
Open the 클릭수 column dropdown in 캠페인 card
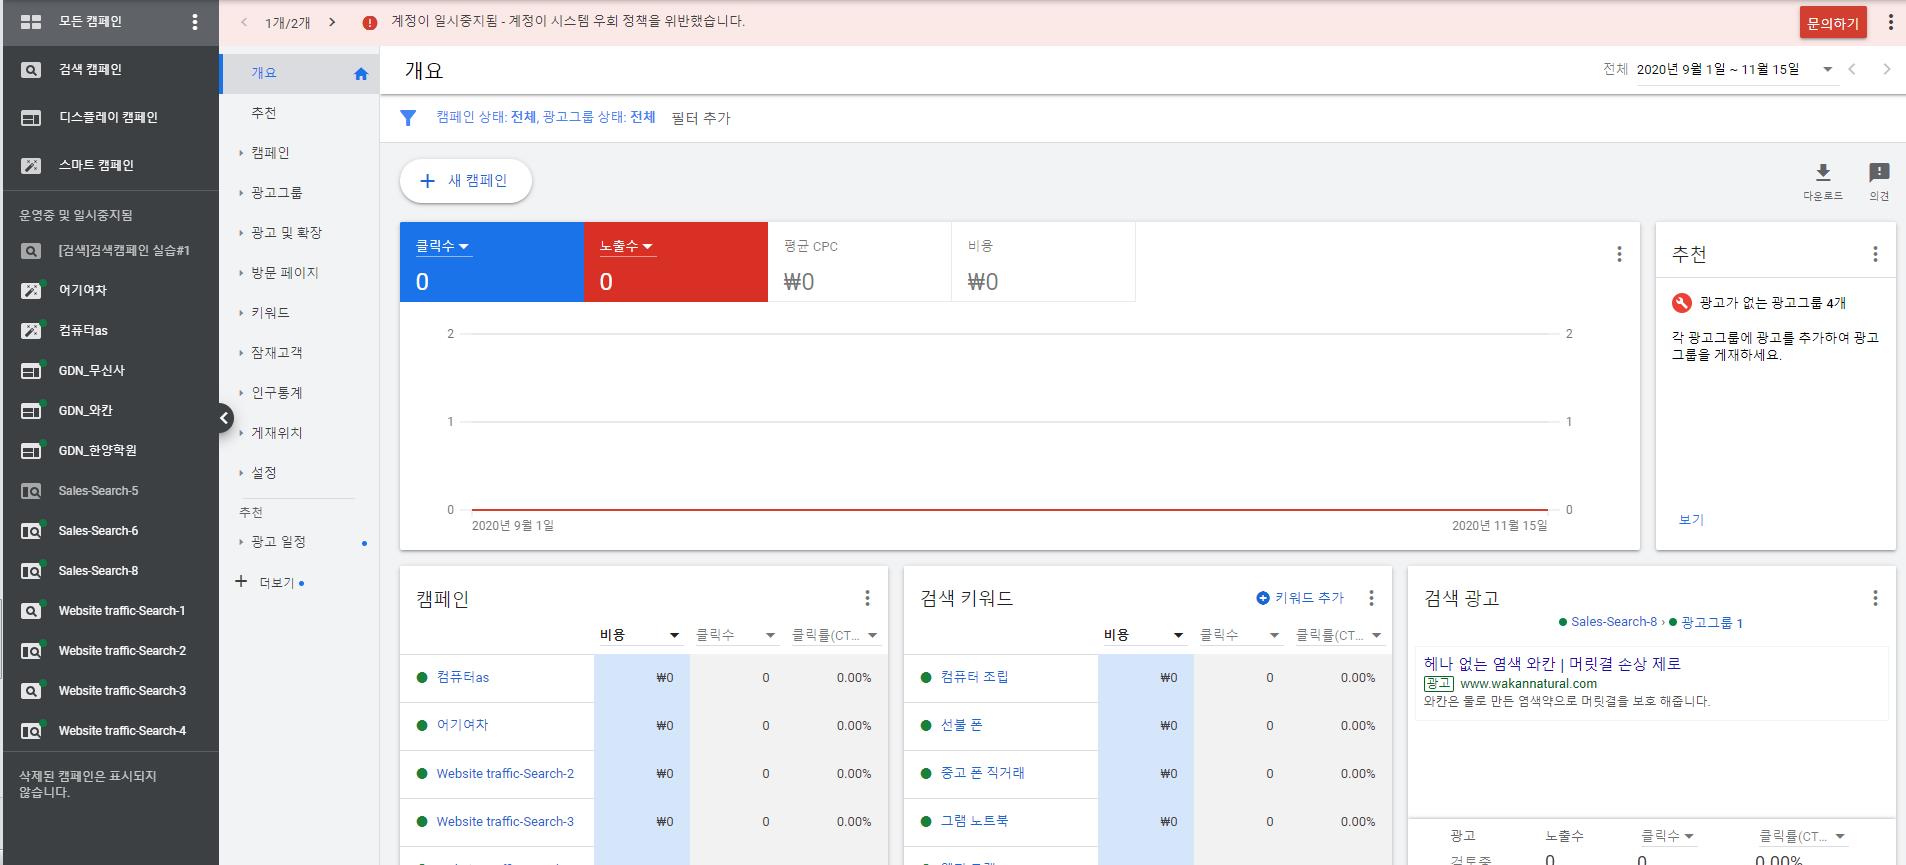[x=770, y=635]
